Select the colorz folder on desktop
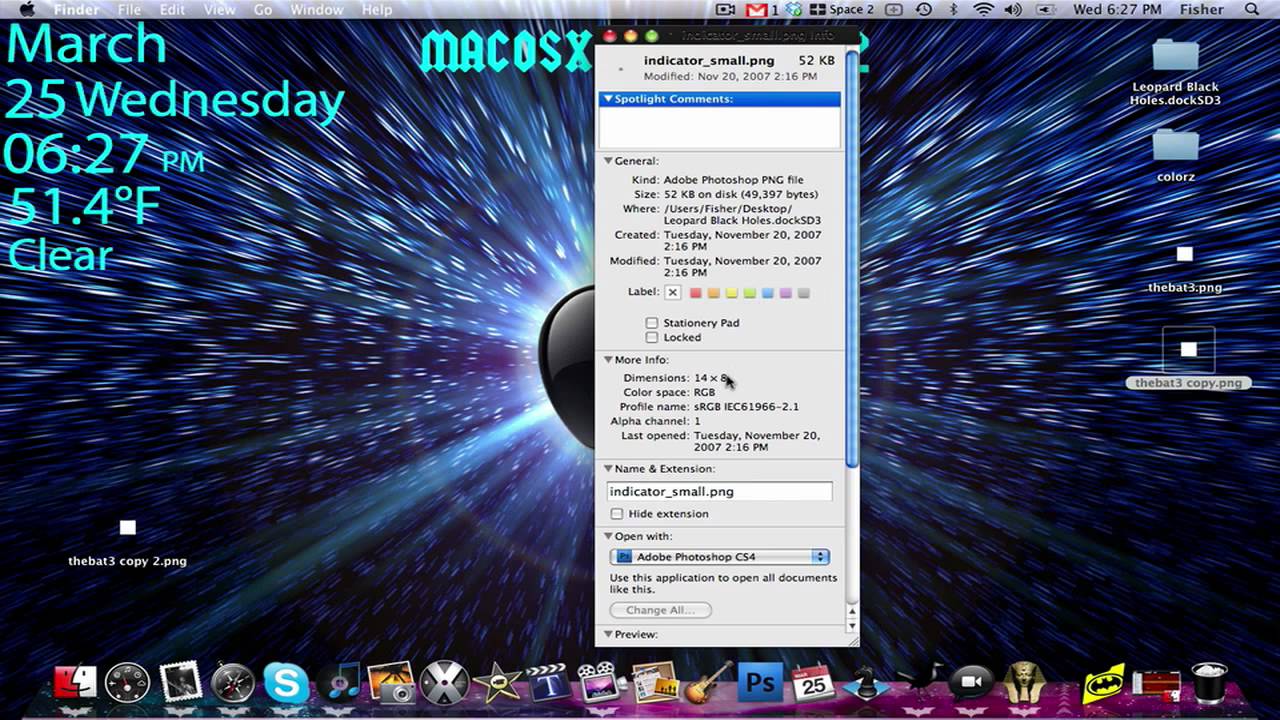The height and width of the screenshot is (720, 1280). click(1175, 155)
